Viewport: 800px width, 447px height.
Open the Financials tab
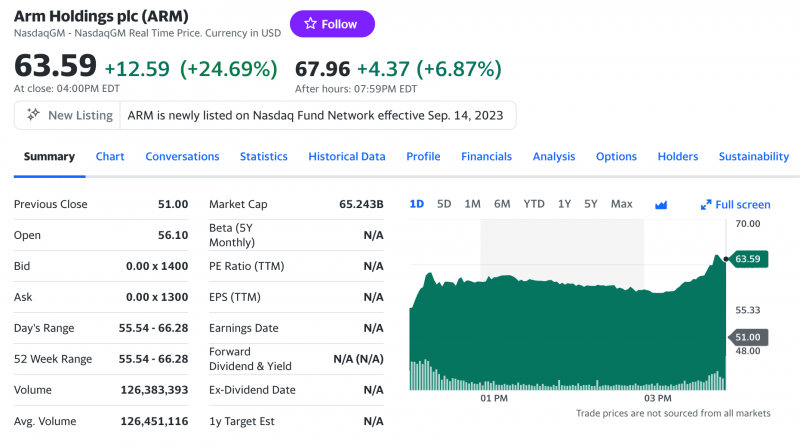(486, 157)
